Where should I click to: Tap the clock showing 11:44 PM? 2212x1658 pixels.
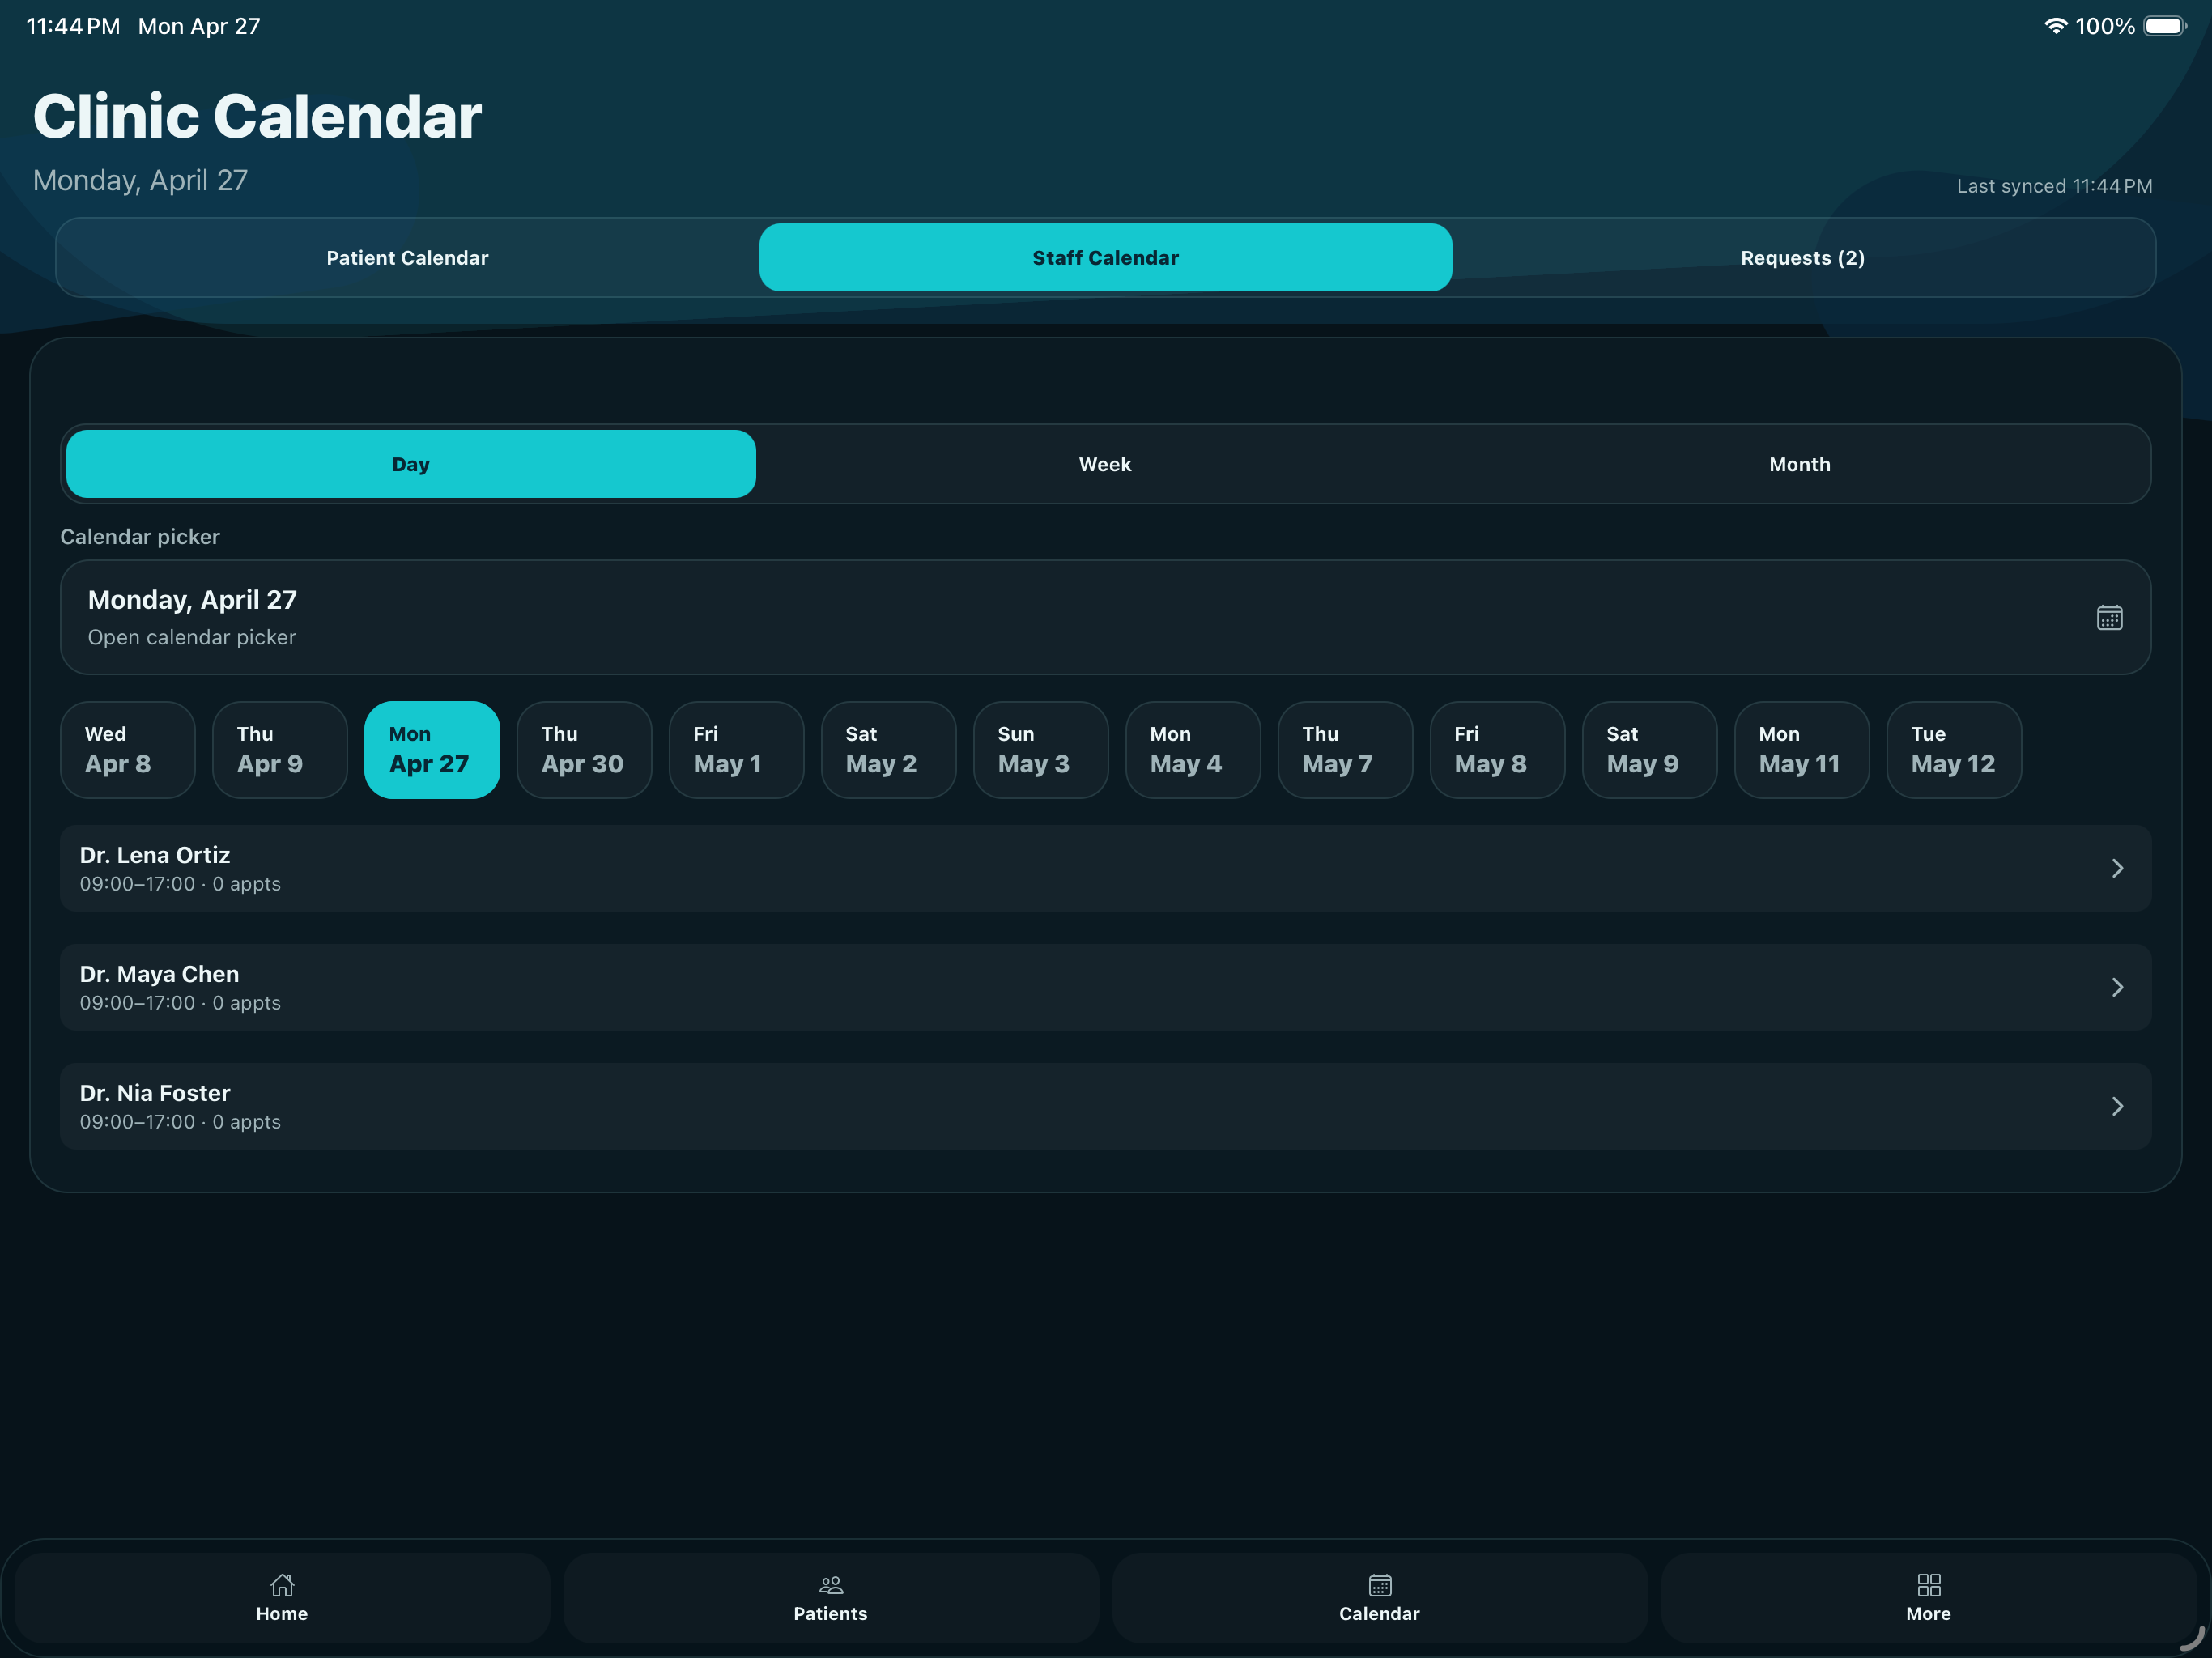click(x=70, y=26)
